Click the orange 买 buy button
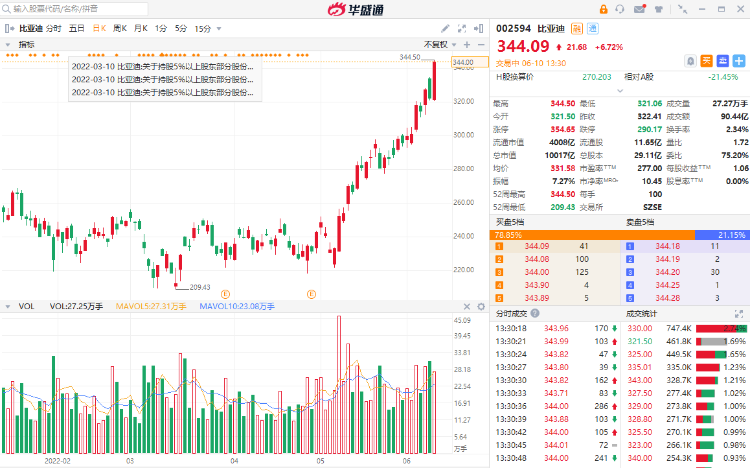The width and height of the screenshot is (750, 468). click(x=706, y=61)
